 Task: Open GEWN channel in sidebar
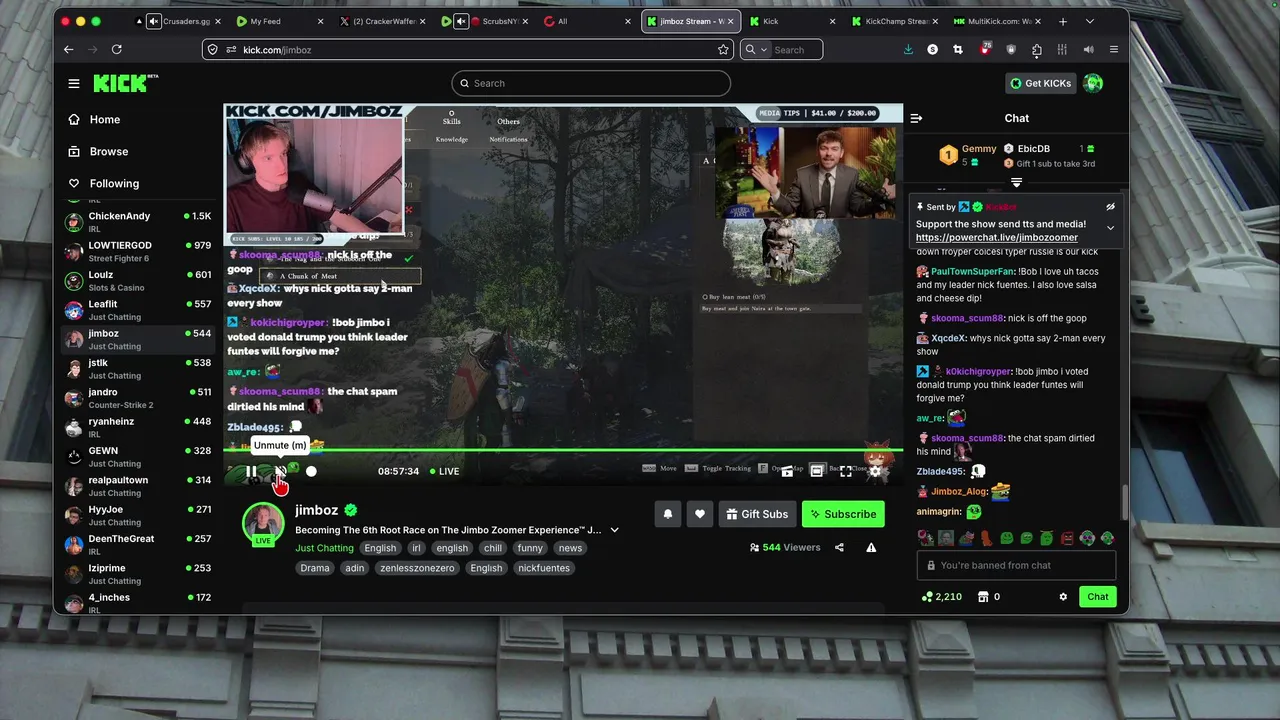point(138,457)
